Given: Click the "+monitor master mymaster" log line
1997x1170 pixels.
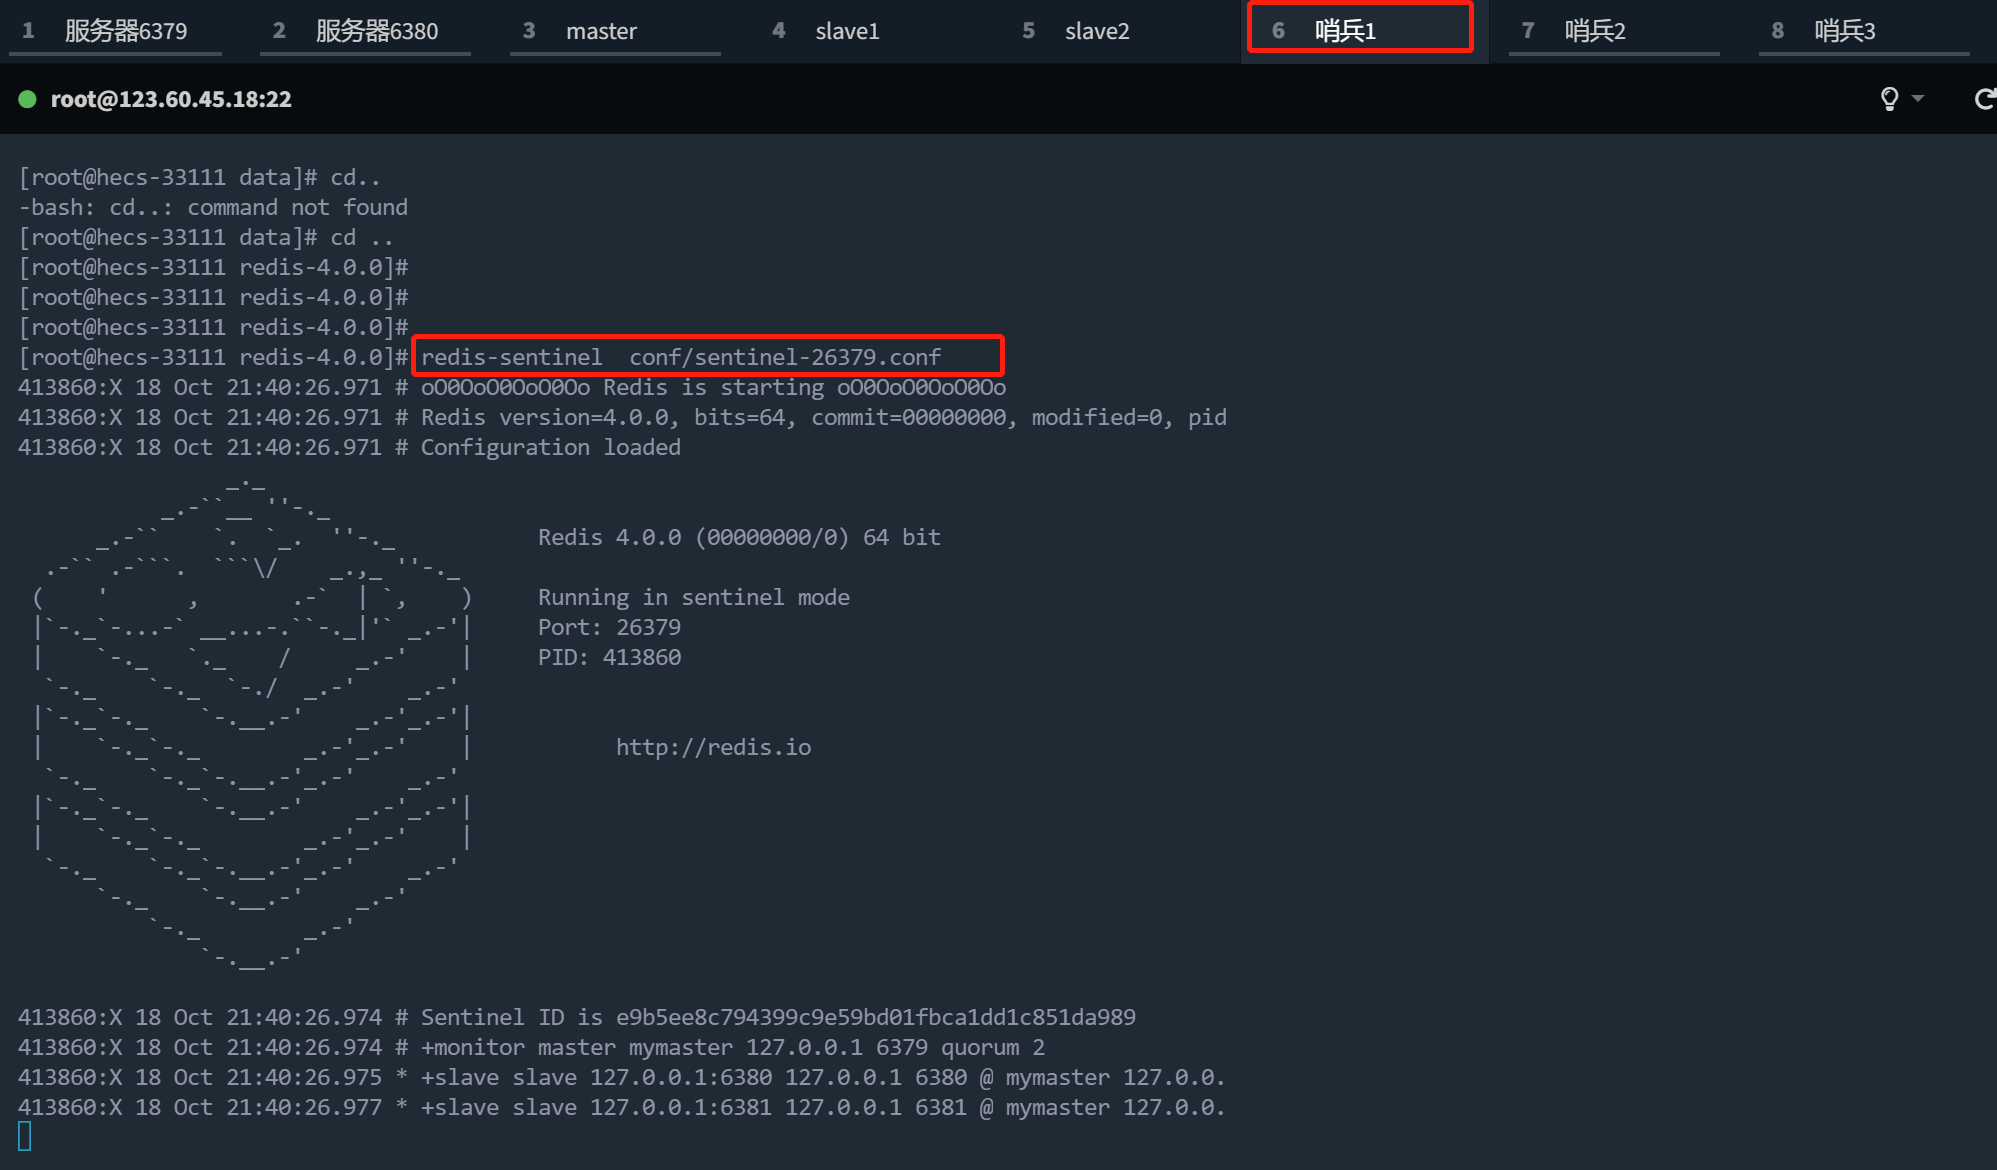Looking at the screenshot, I should (x=732, y=1047).
